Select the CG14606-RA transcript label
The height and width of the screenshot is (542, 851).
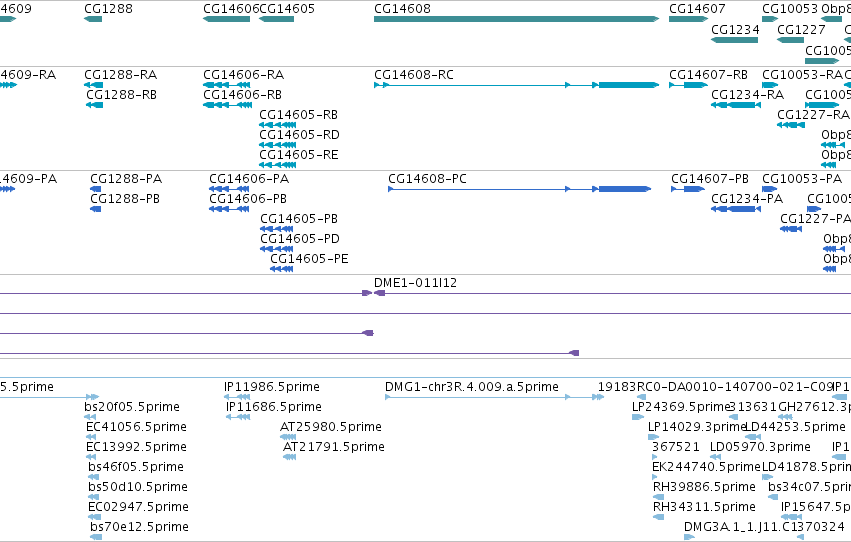point(244,75)
